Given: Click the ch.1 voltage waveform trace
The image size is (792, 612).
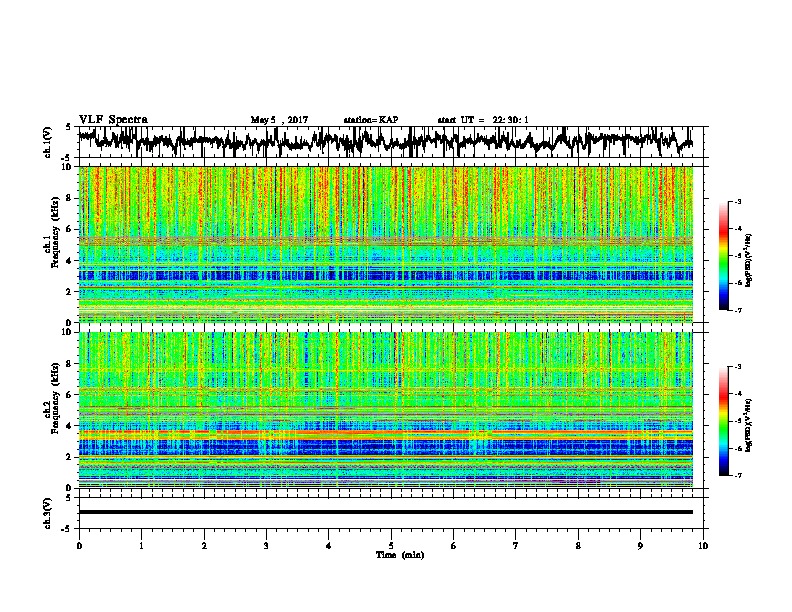Looking at the screenshot, I should click(x=385, y=141).
